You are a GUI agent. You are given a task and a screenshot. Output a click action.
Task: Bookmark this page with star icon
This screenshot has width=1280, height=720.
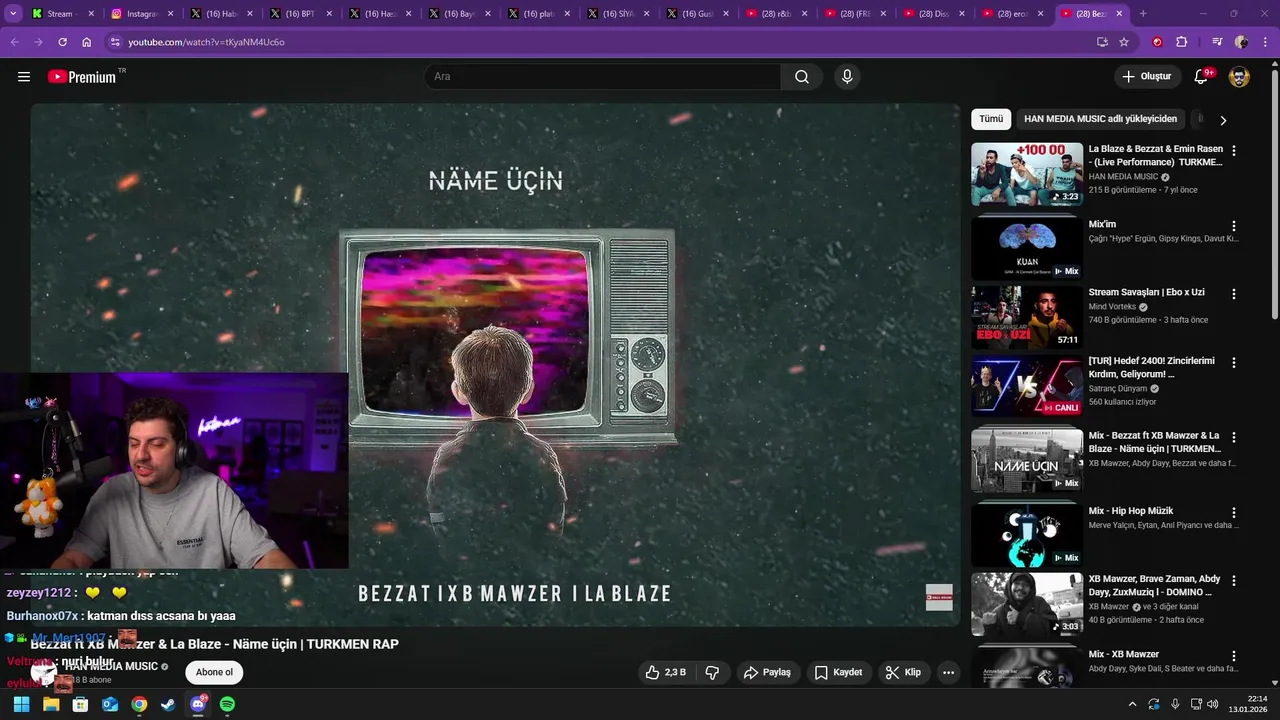point(1124,42)
